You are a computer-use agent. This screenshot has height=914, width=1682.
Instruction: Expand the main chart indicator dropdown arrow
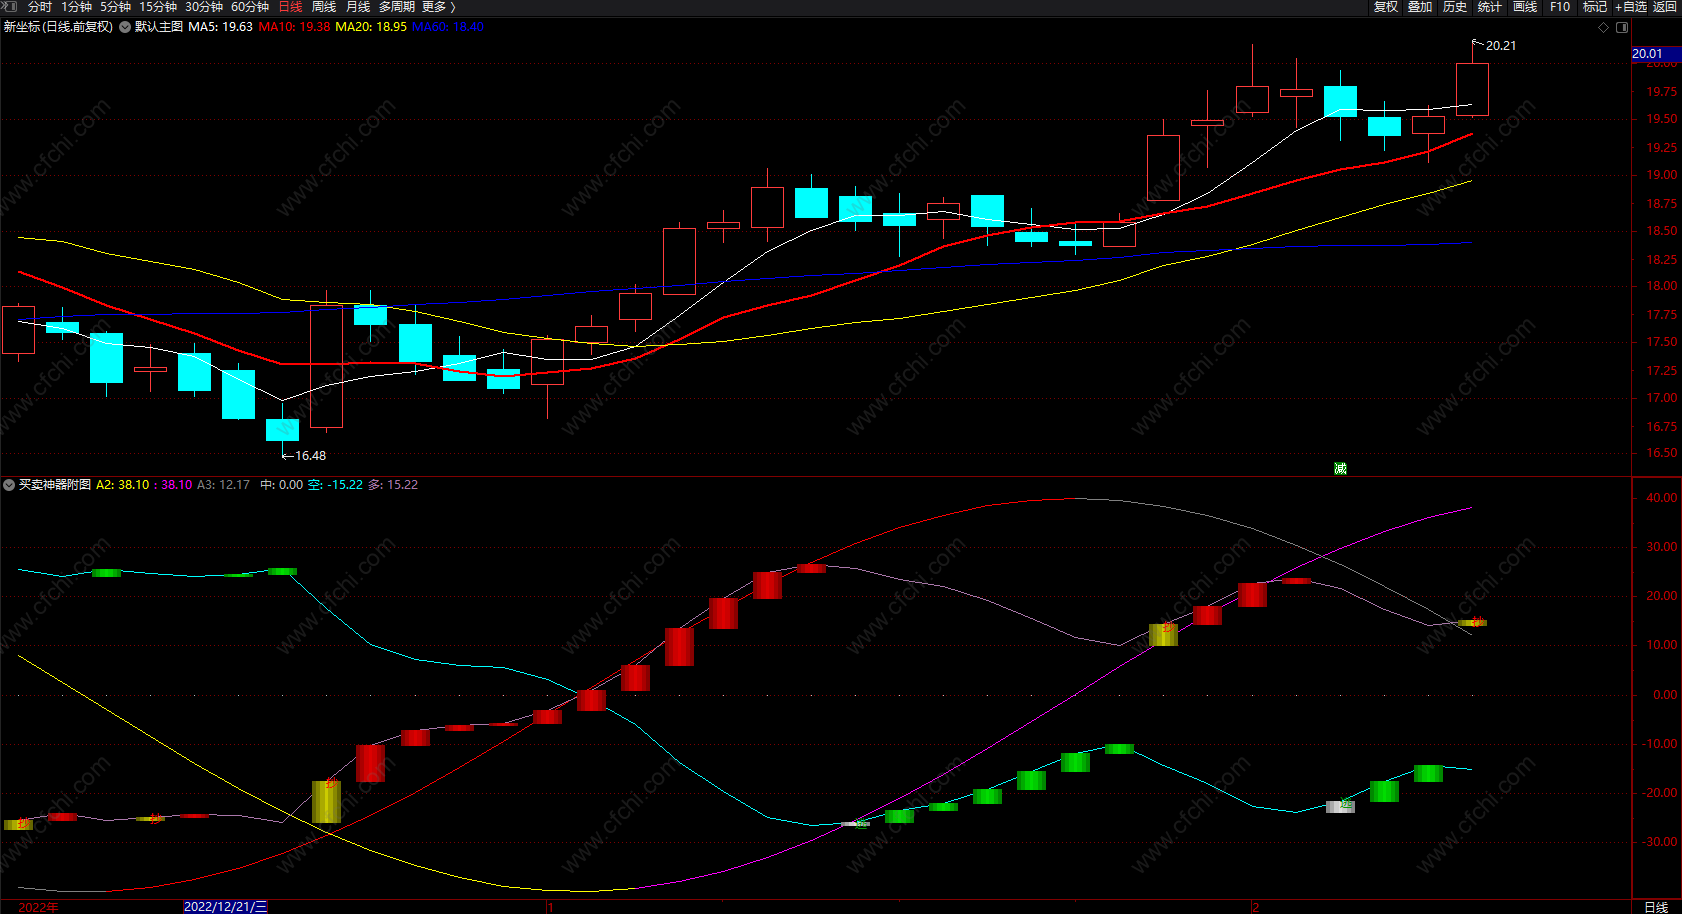click(125, 27)
